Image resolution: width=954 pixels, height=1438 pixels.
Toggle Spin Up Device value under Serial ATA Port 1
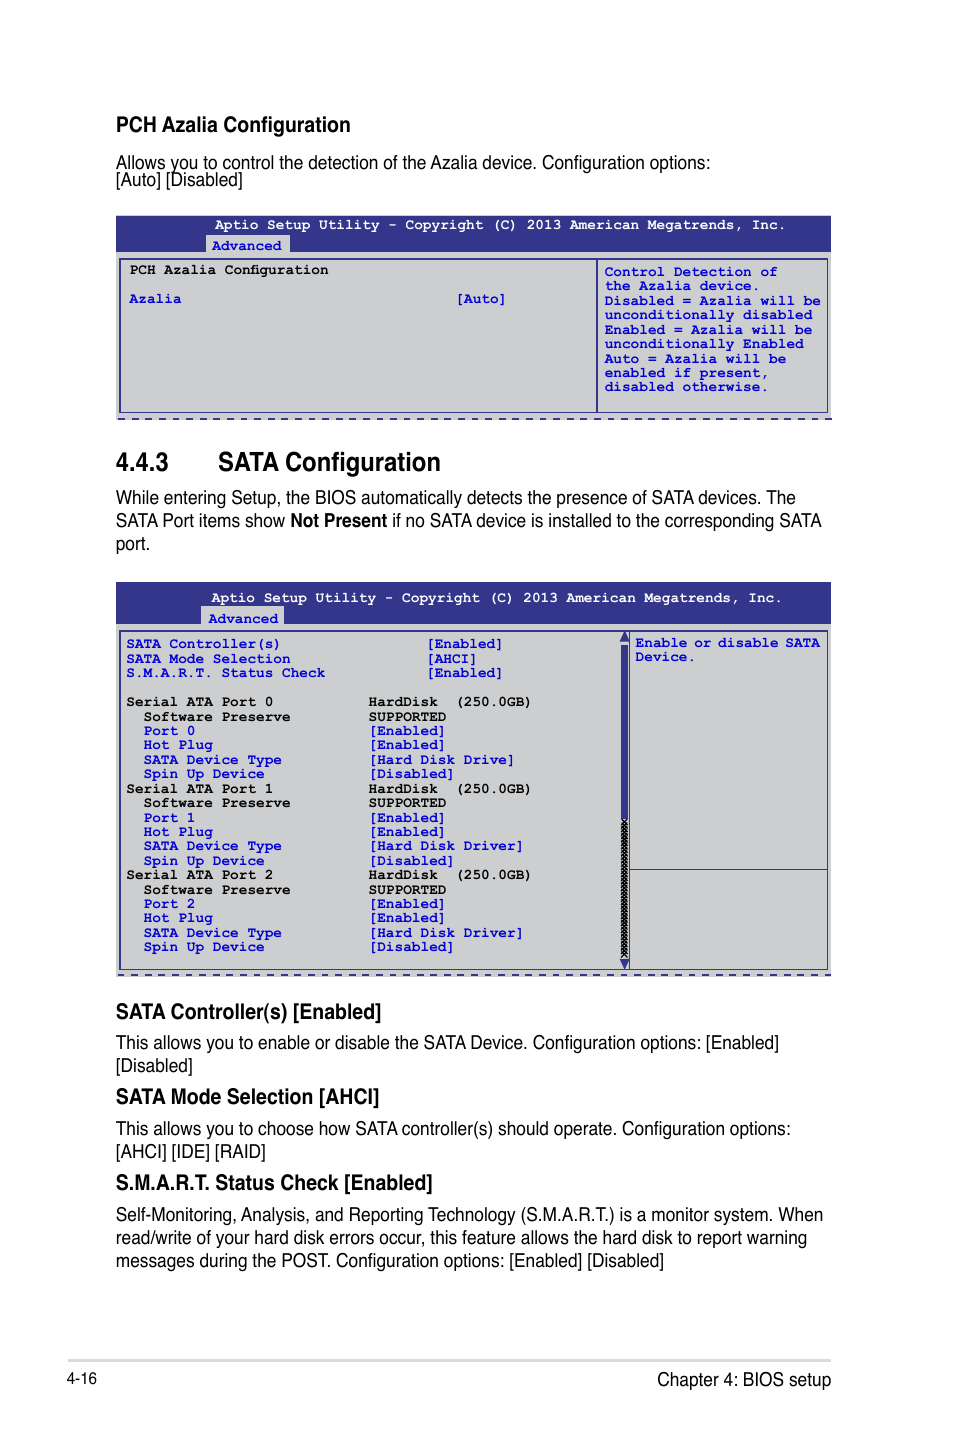point(411,861)
